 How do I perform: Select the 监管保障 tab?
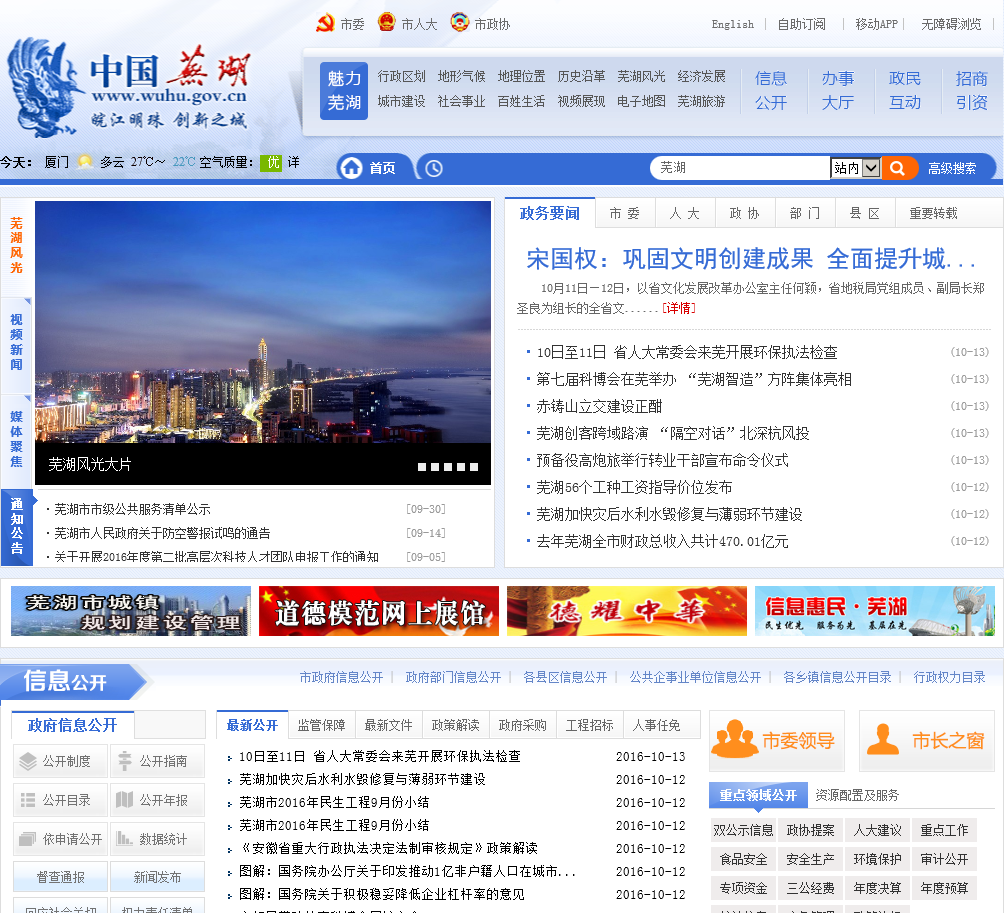tap(321, 725)
